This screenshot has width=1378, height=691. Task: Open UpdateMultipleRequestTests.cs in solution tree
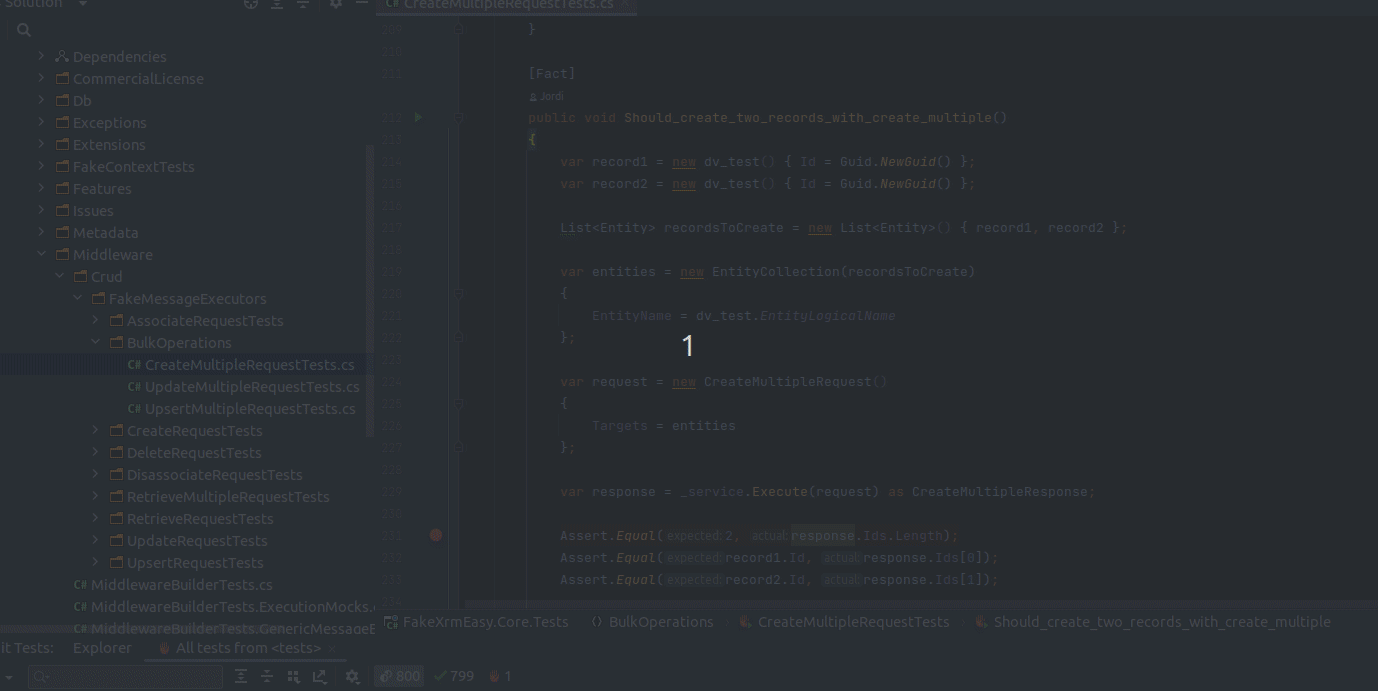(x=252, y=387)
